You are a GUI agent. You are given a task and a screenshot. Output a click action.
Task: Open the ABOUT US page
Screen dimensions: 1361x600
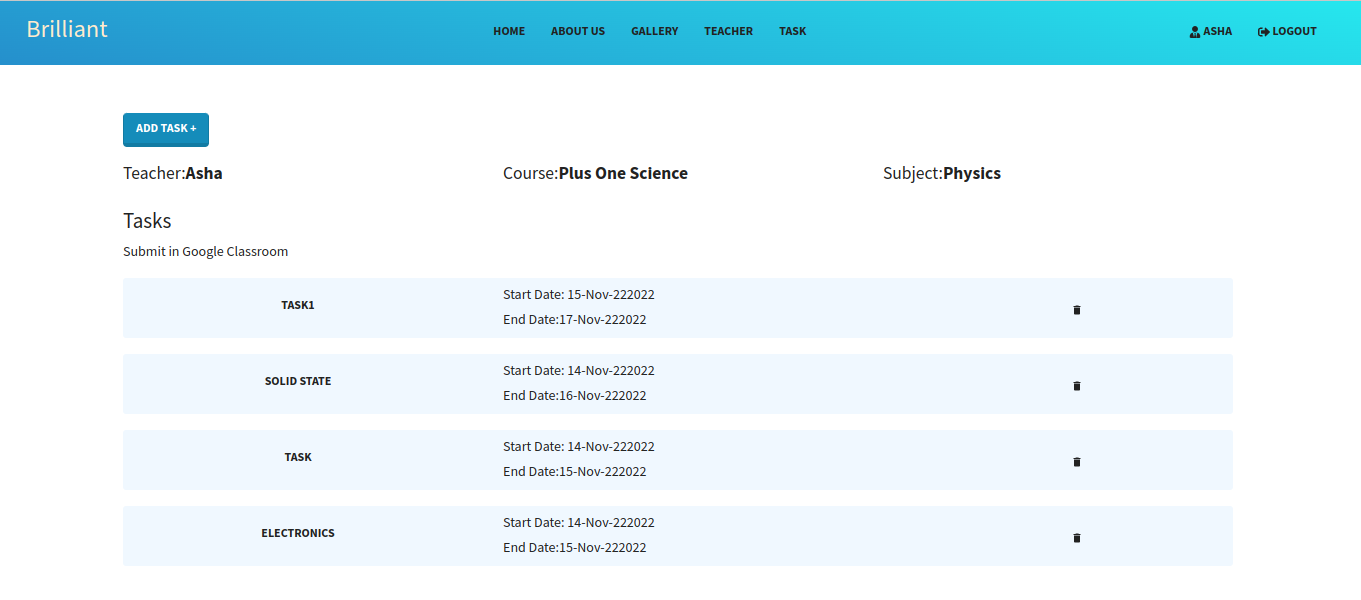tap(578, 32)
